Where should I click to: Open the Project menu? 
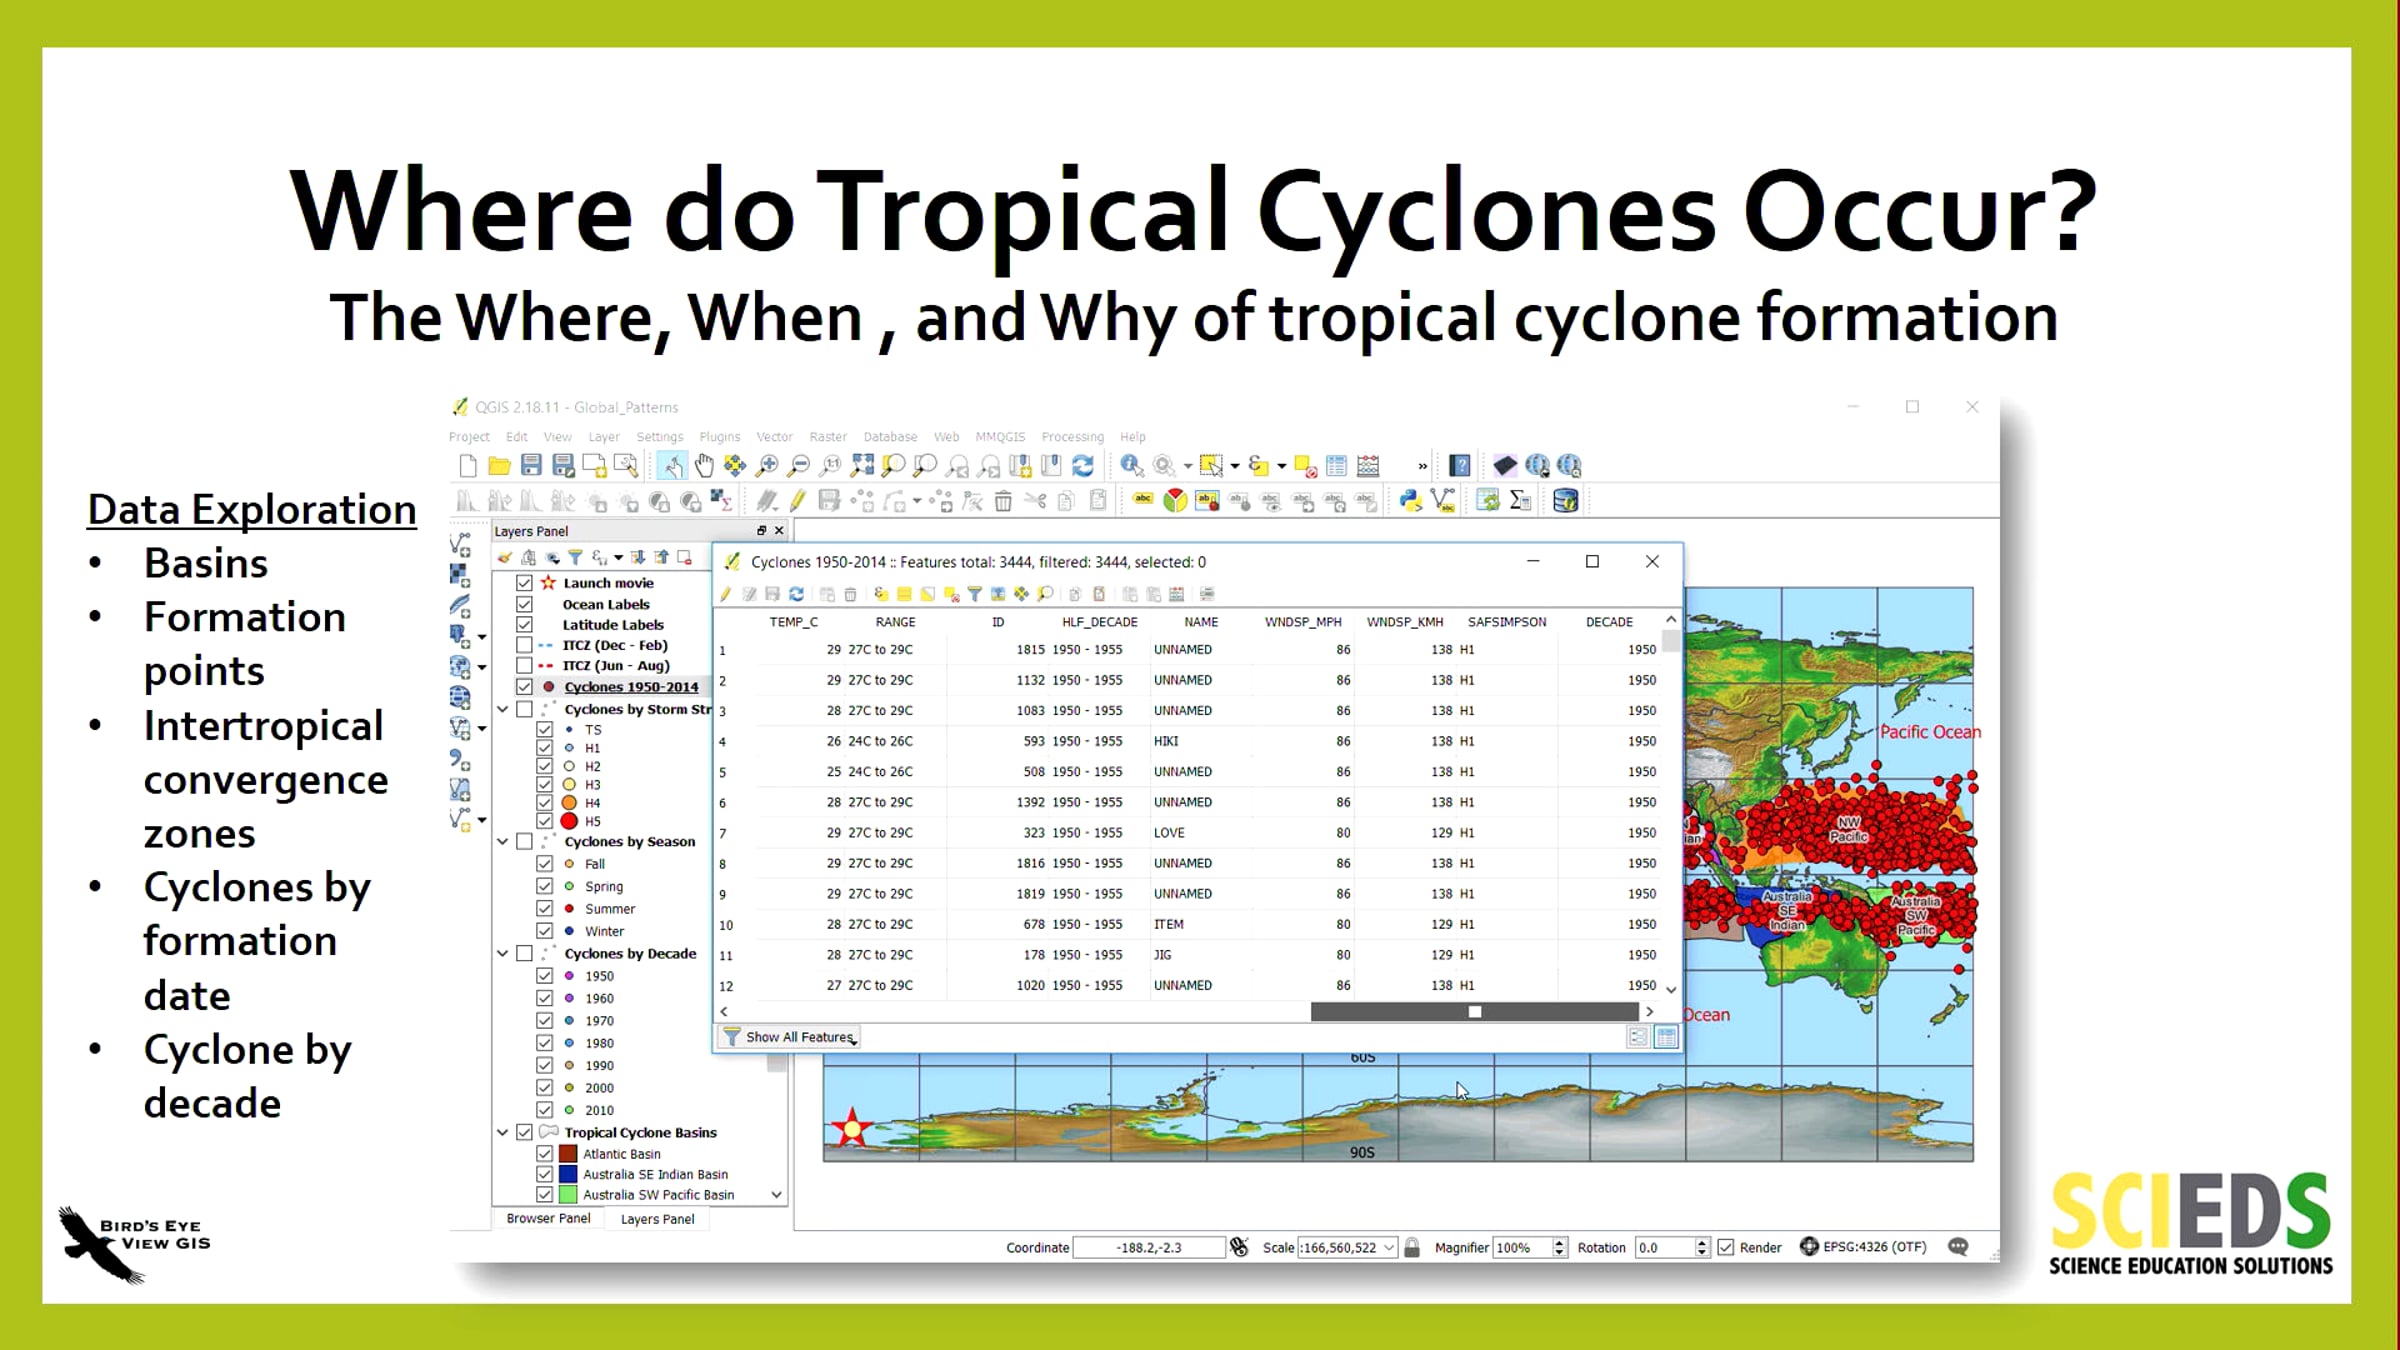tap(469, 437)
